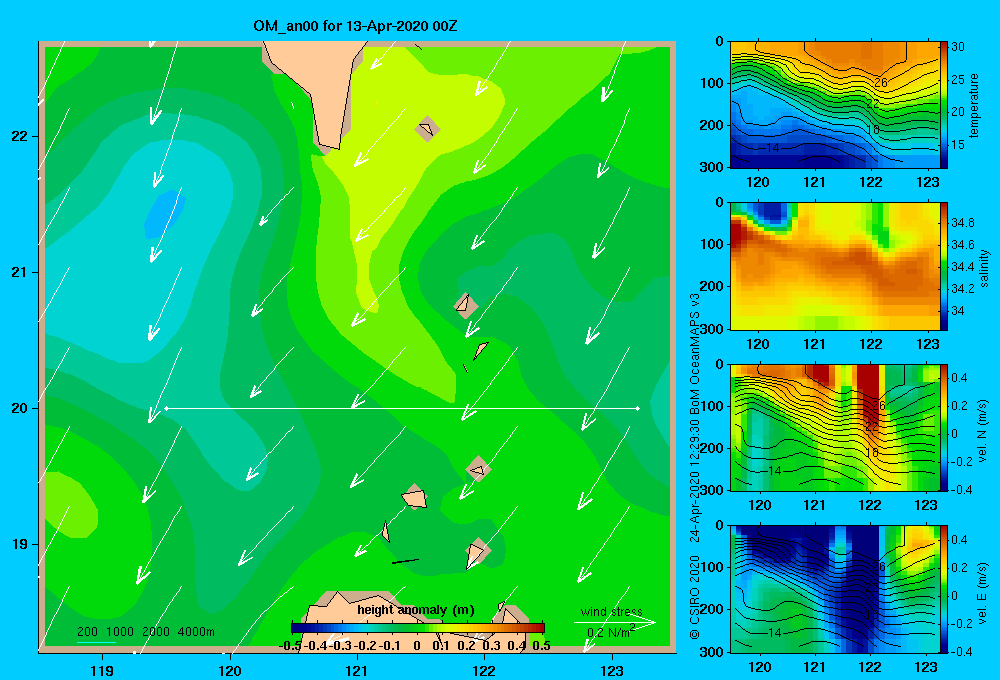The height and width of the screenshot is (680, 1000).
Task: Click longitude label 119 on main map
Action: pos(103,670)
